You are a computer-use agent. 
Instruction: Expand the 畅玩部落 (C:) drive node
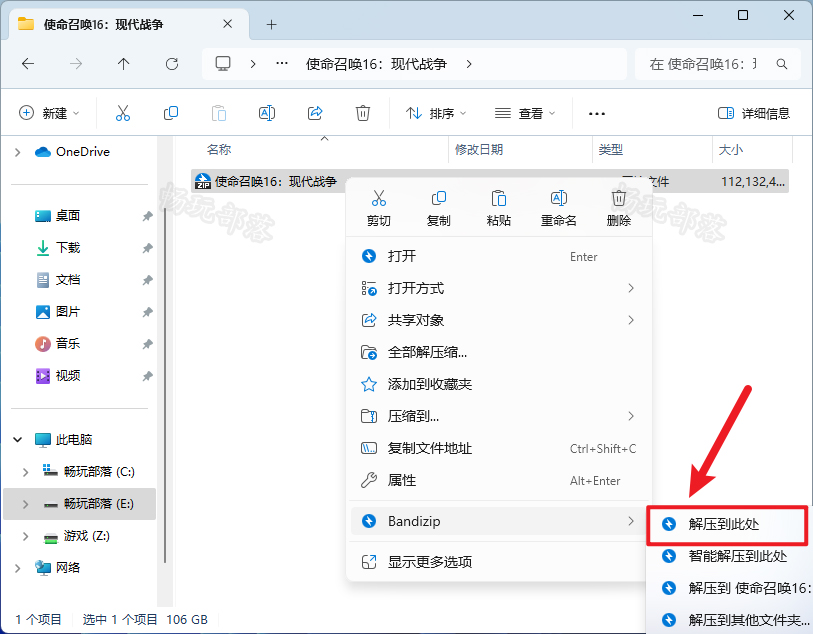tap(25, 472)
